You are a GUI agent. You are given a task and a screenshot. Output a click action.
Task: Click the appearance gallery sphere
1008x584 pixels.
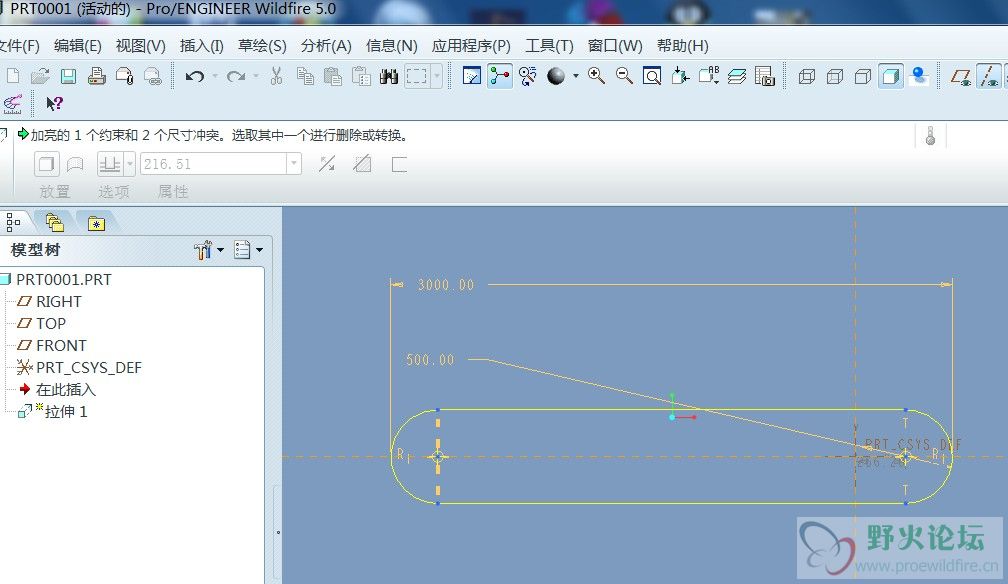pyautogui.click(x=556, y=76)
